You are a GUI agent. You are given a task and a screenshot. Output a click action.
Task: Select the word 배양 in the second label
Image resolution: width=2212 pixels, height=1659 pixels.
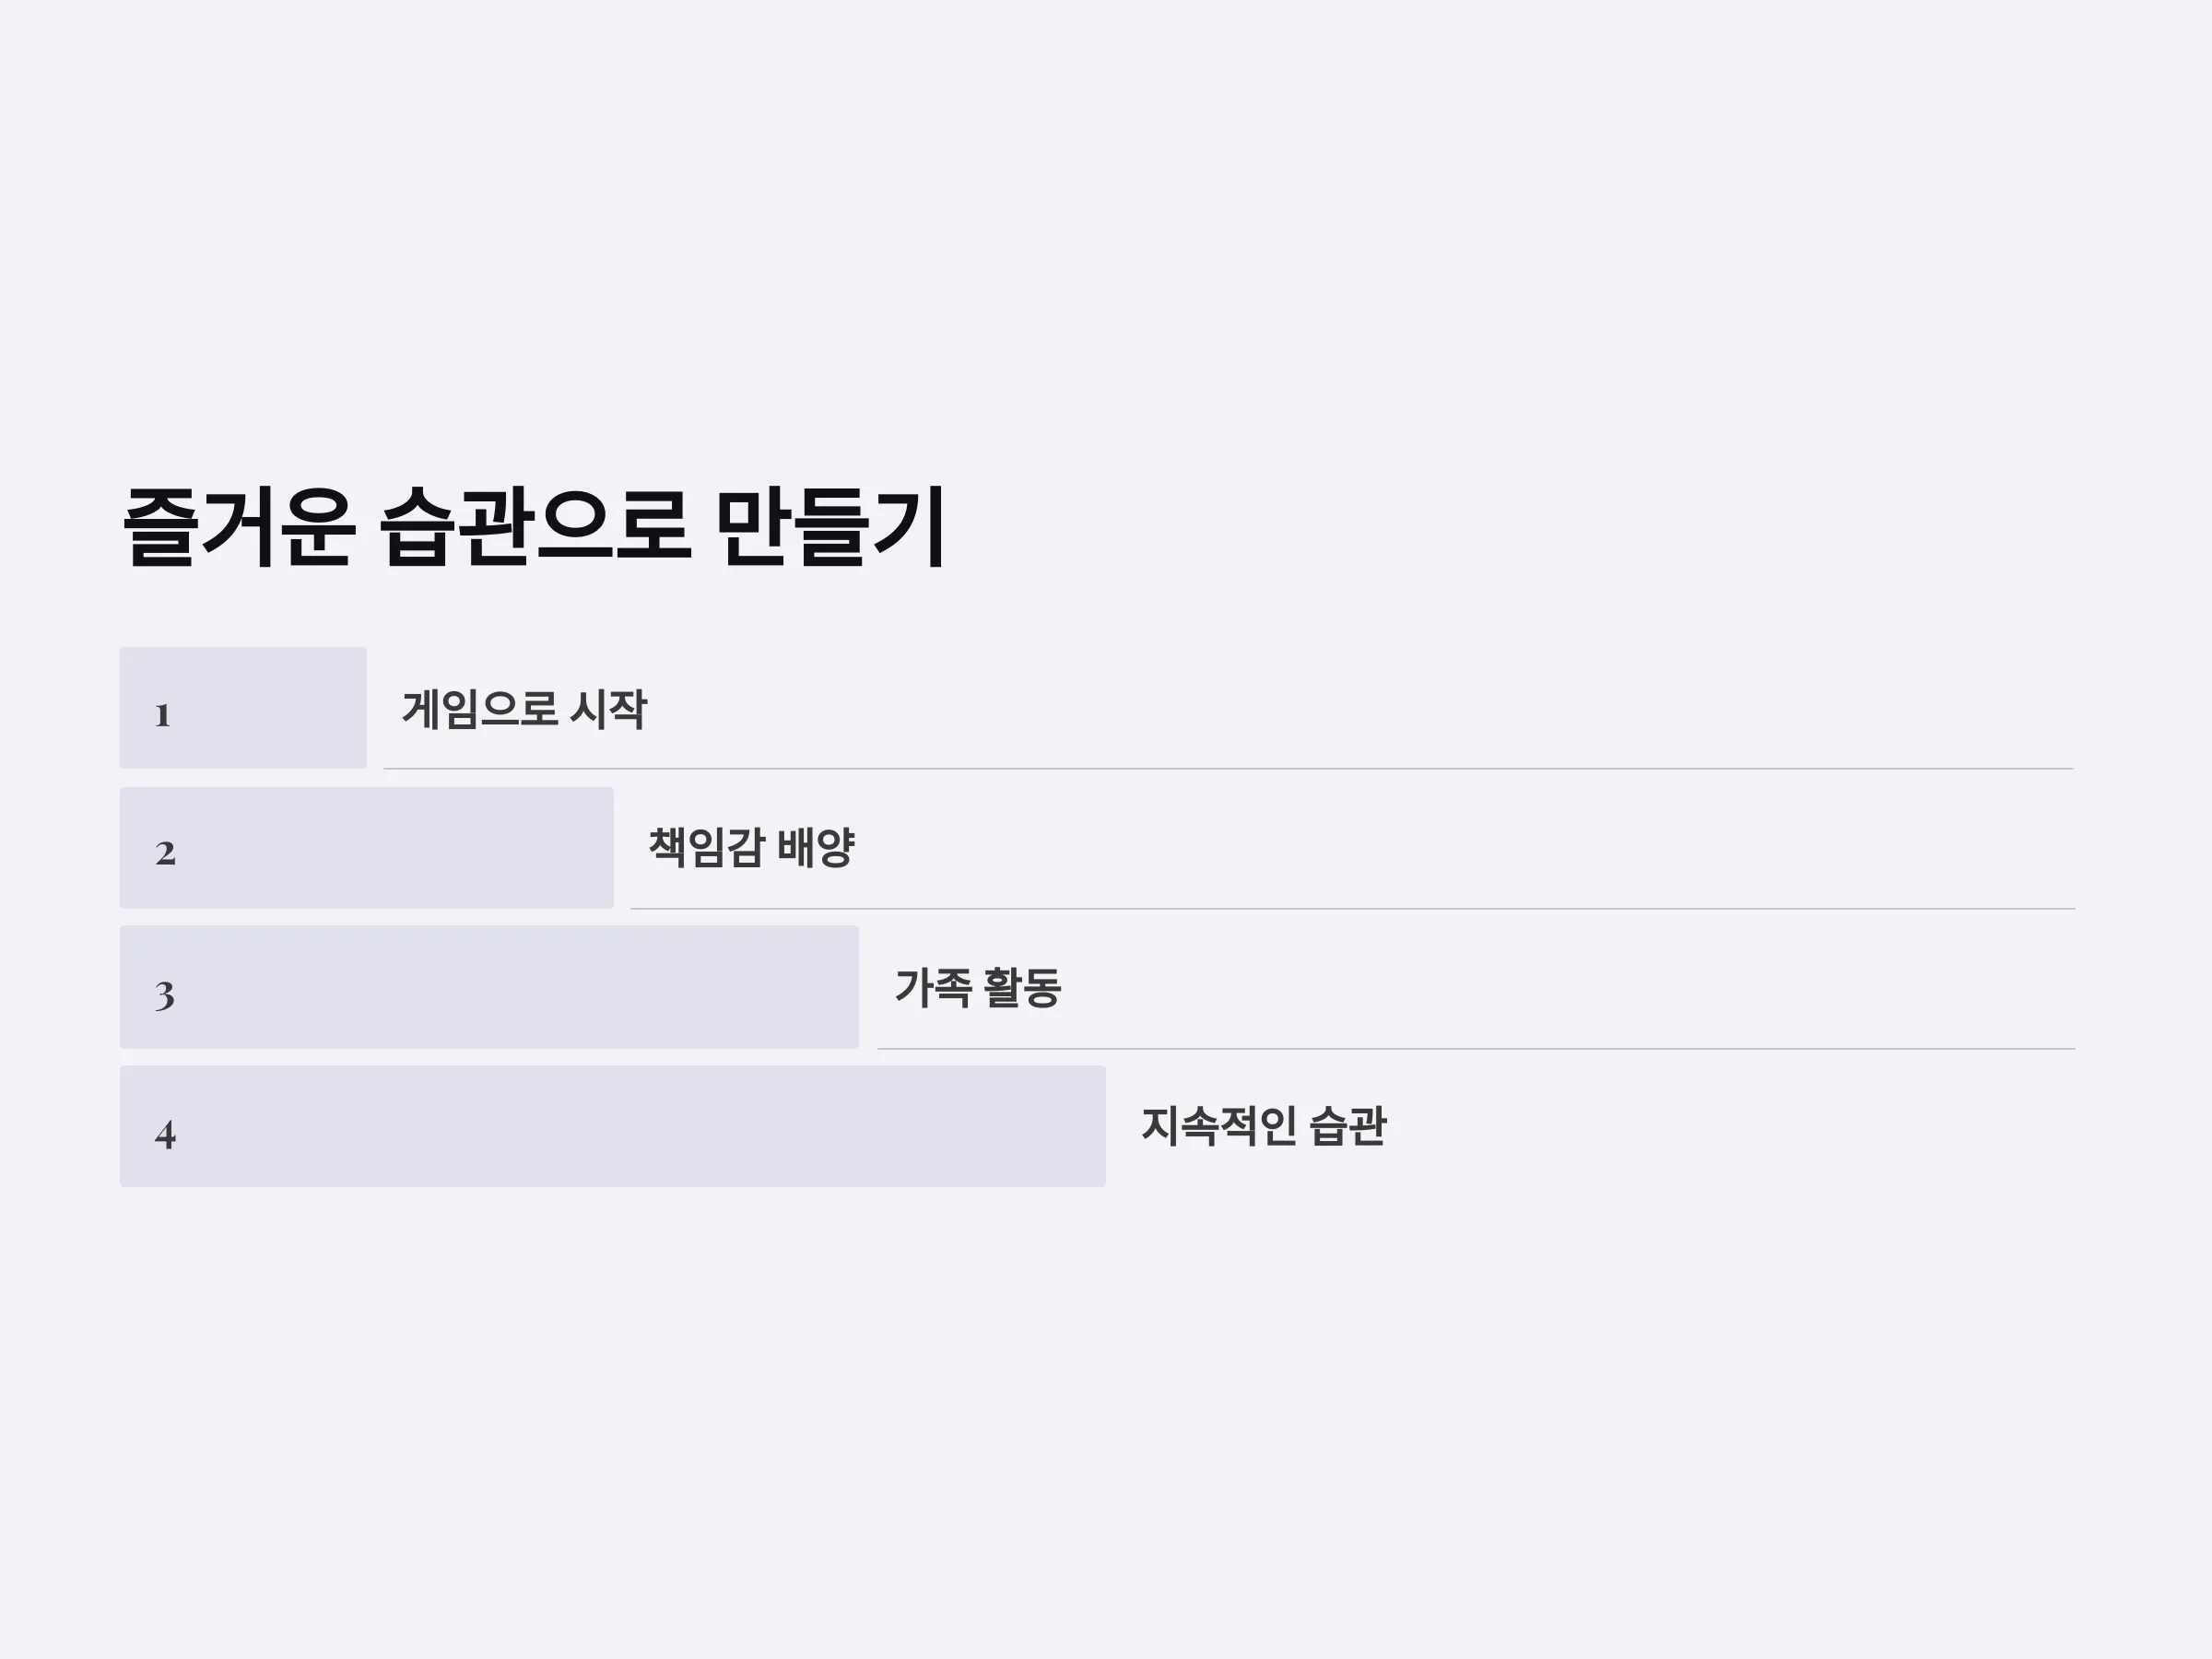[816, 848]
